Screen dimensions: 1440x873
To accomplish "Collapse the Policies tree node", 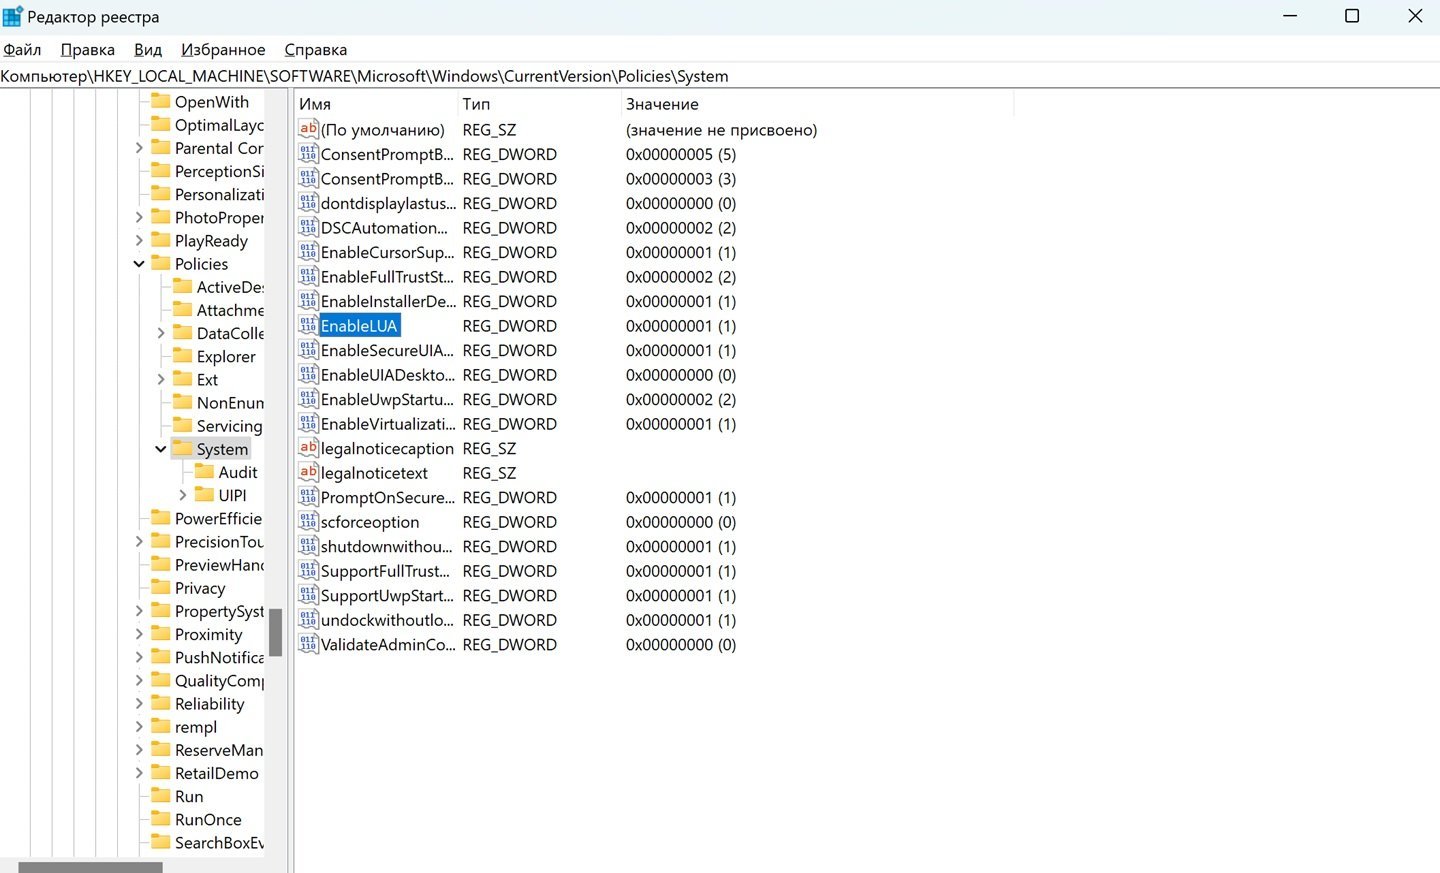I will 139,264.
